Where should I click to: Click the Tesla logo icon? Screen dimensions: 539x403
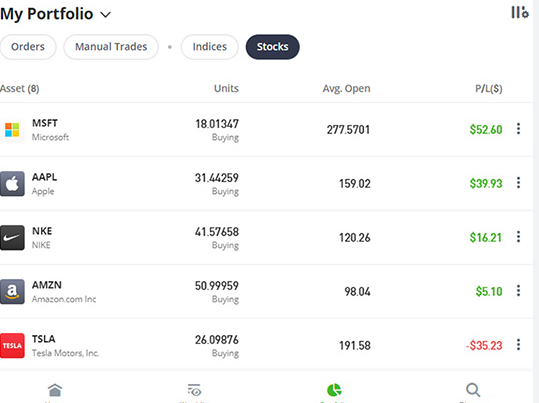pyautogui.click(x=12, y=346)
